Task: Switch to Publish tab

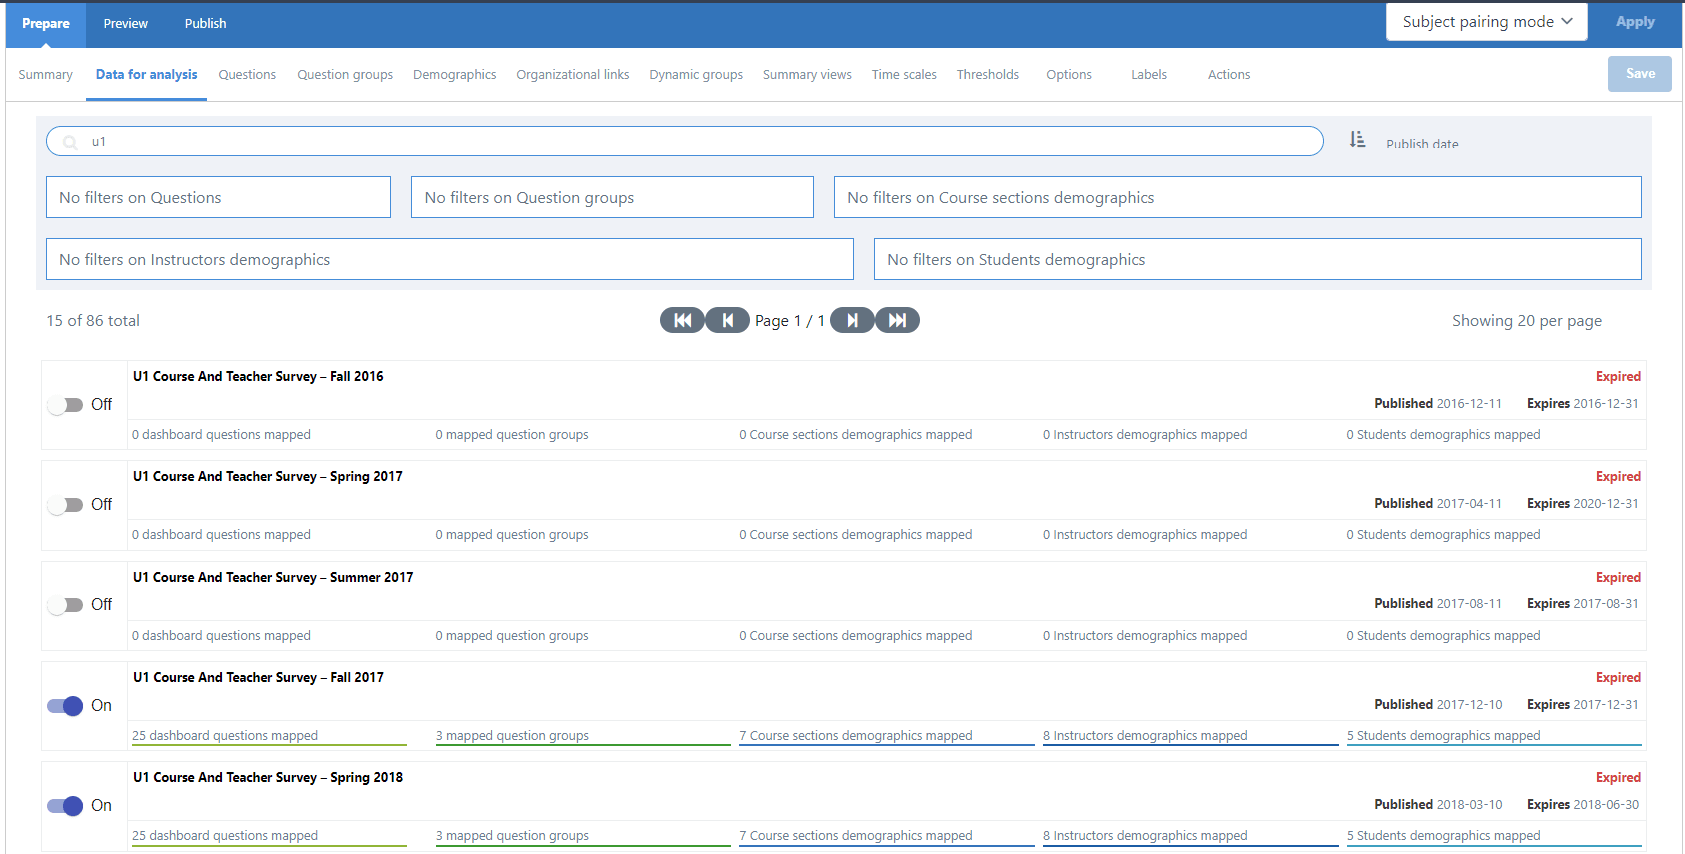Action: click(205, 24)
